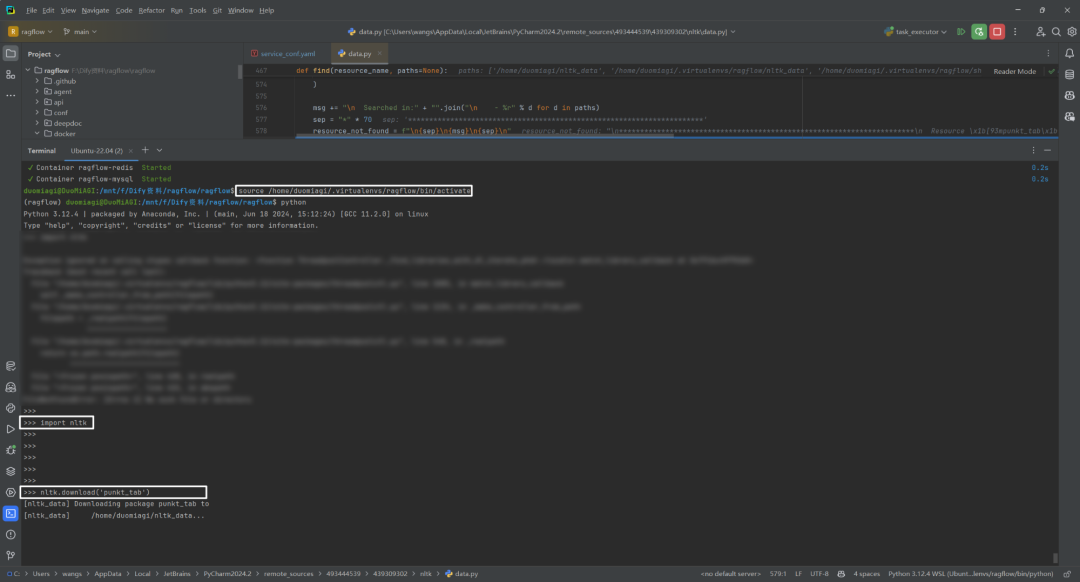Open the Tools menu
This screenshot has height=582, width=1080.
coord(198,10)
